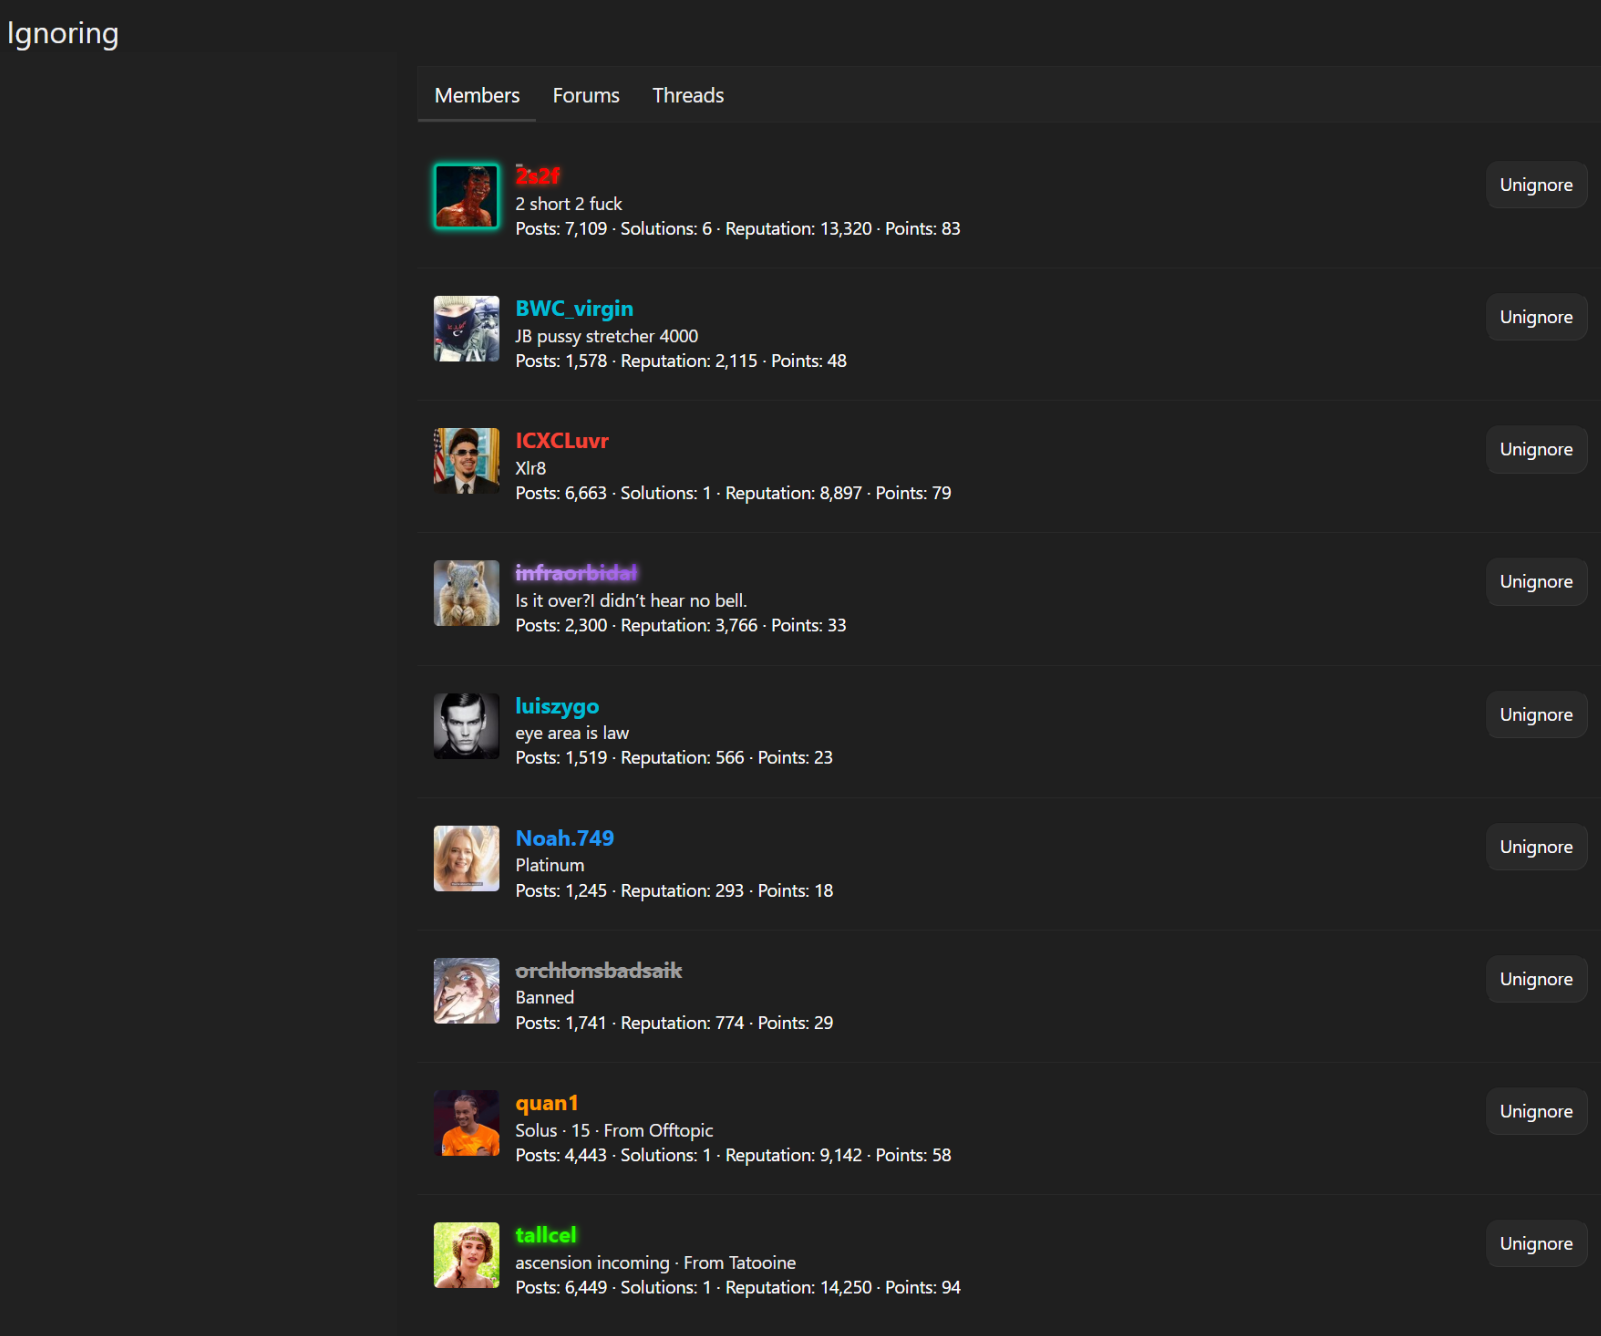Click 'ascension incoming · From Tatooine' text
The height and width of the screenshot is (1336, 1601).
[x=656, y=1263]
